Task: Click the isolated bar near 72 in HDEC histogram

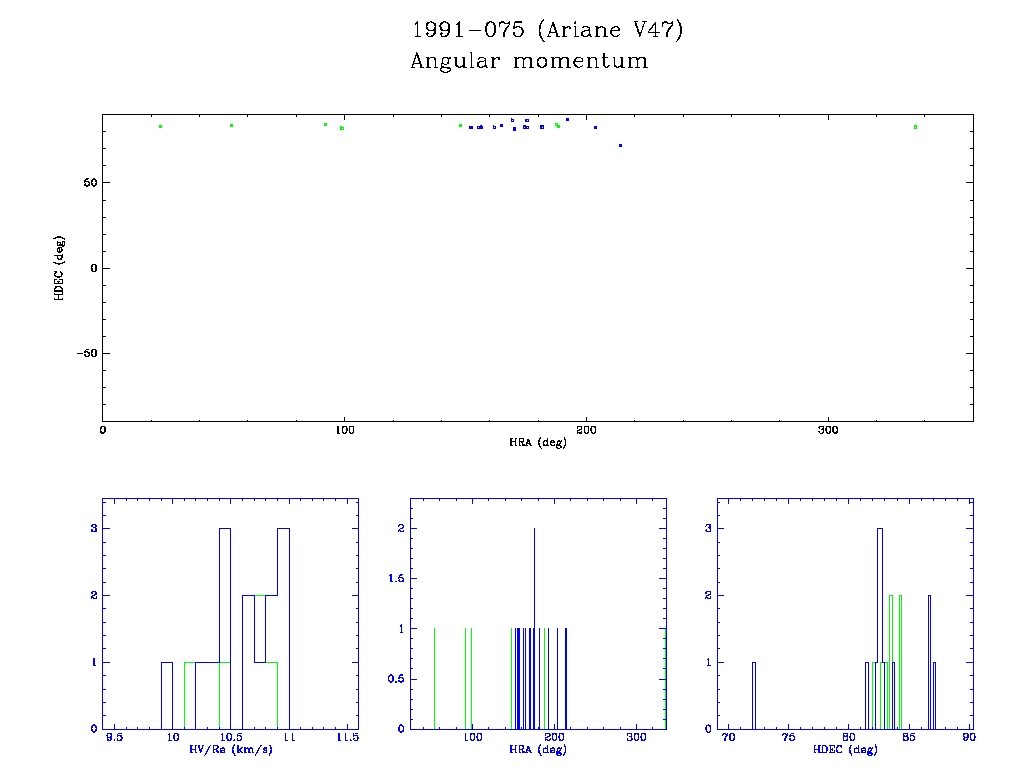Action: (754, 695)
